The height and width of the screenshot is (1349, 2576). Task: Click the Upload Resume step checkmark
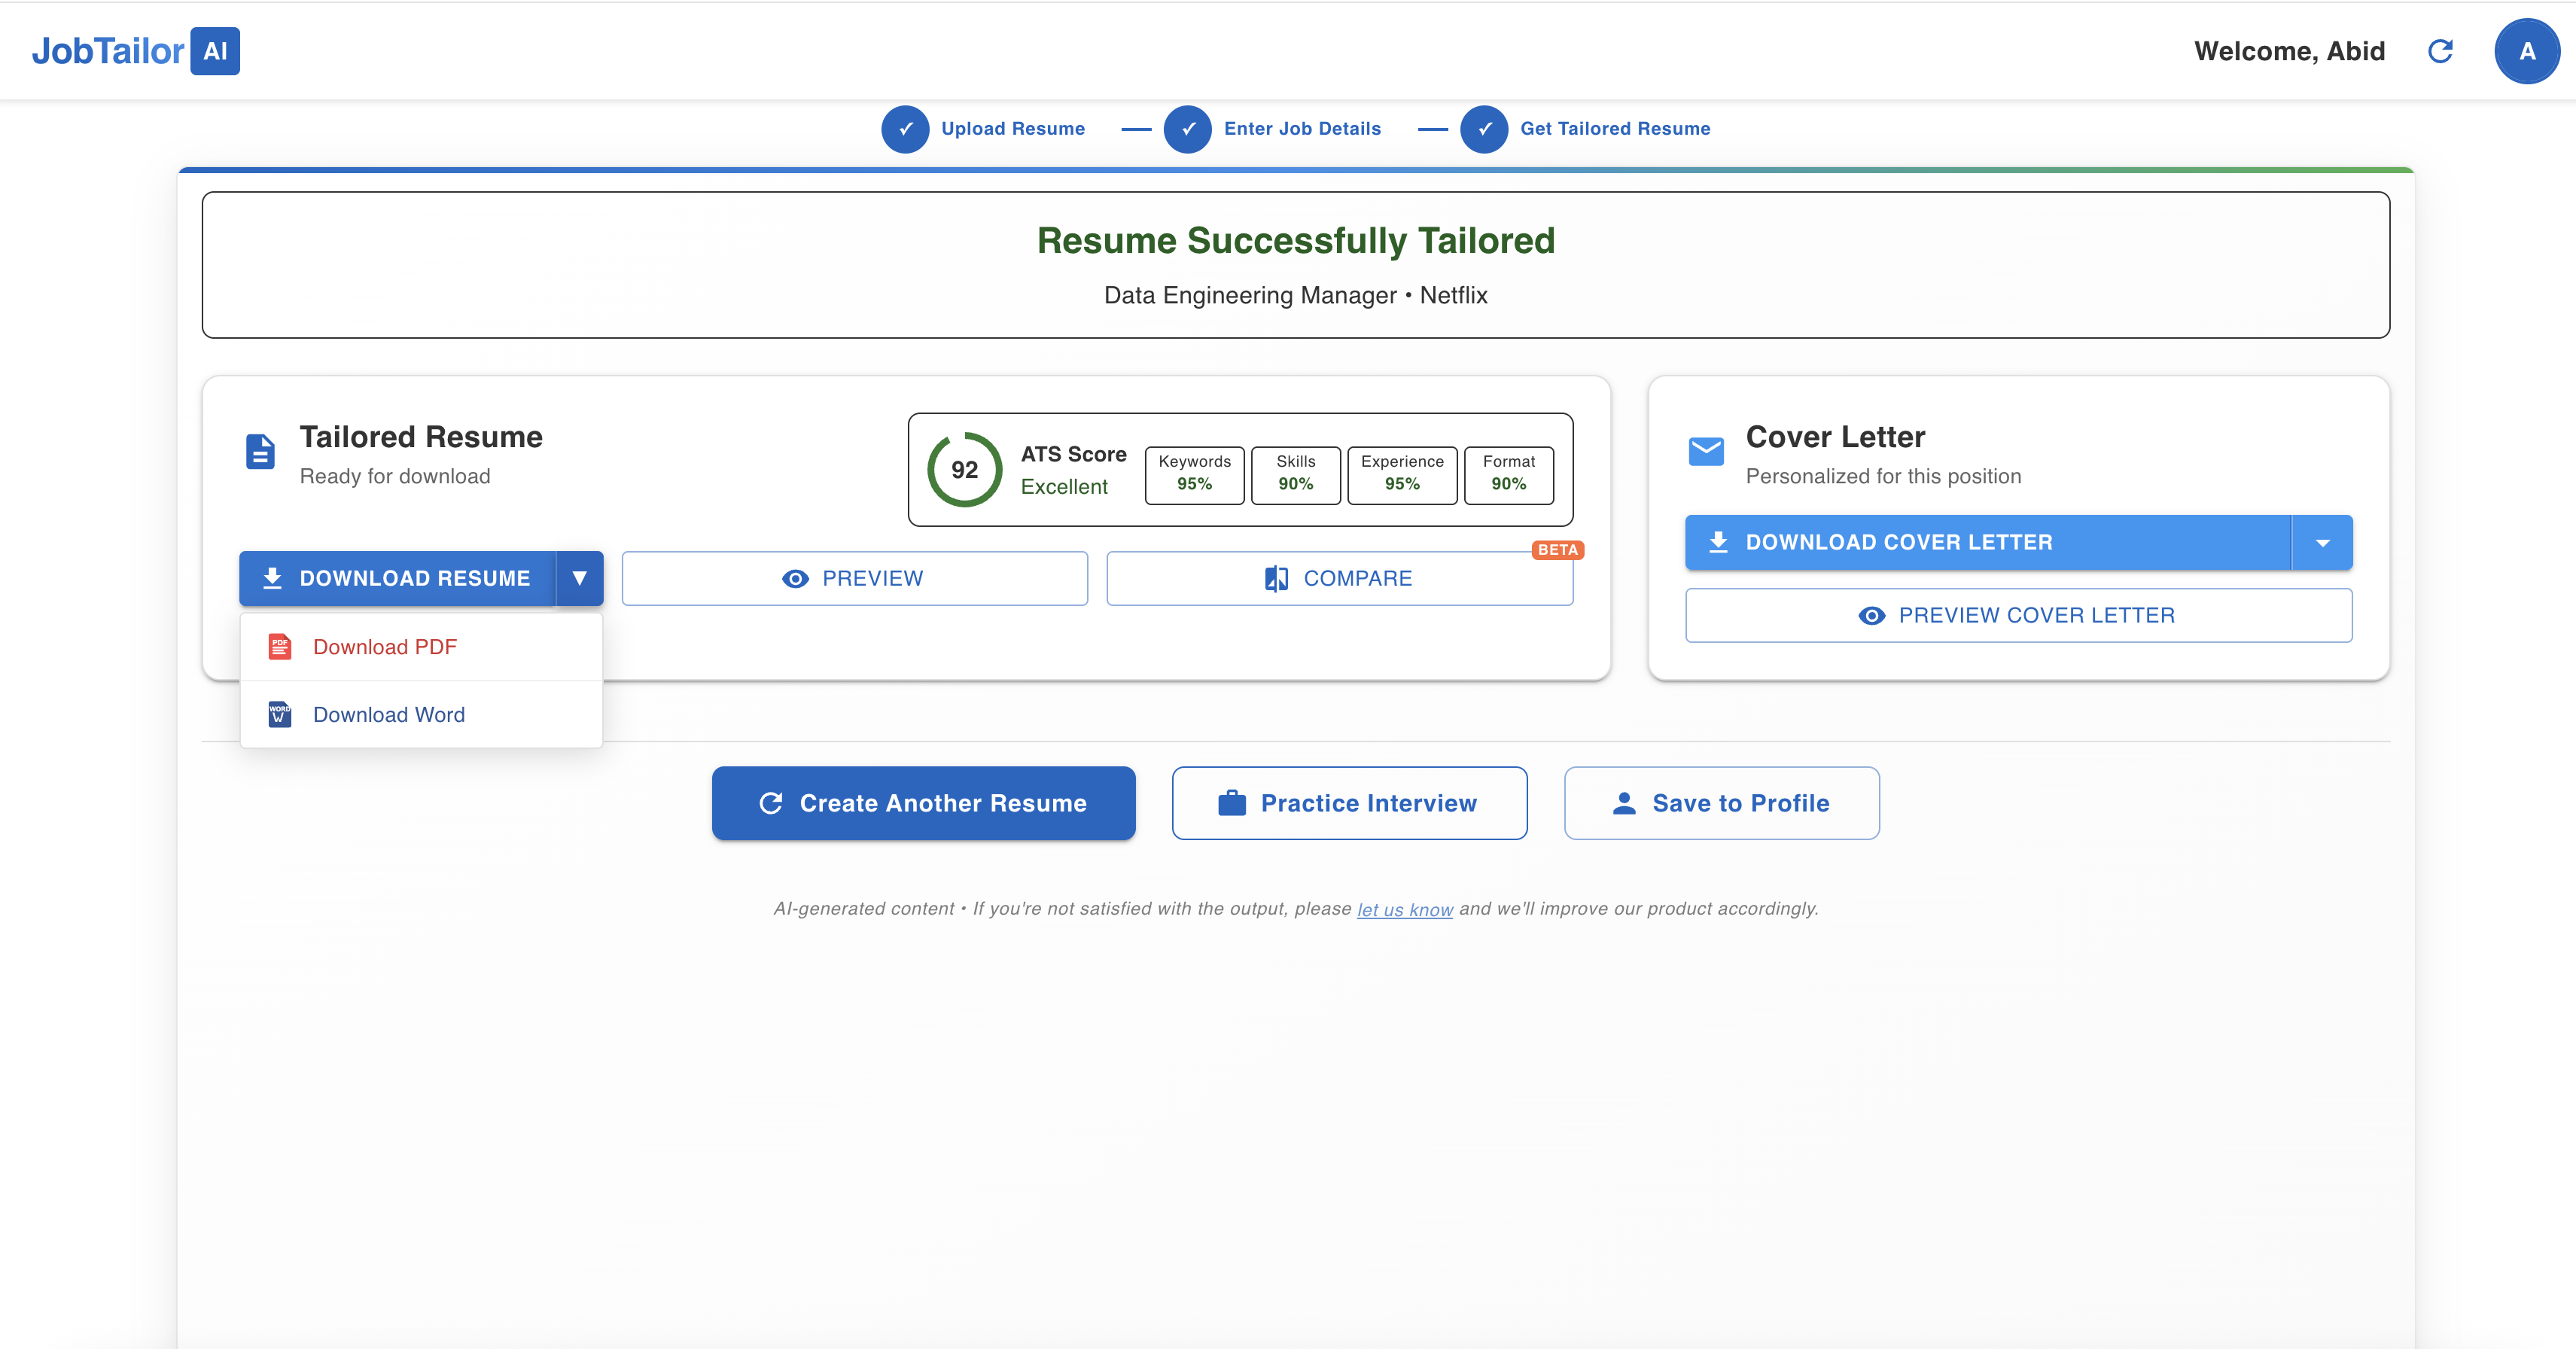pos(905,129)
